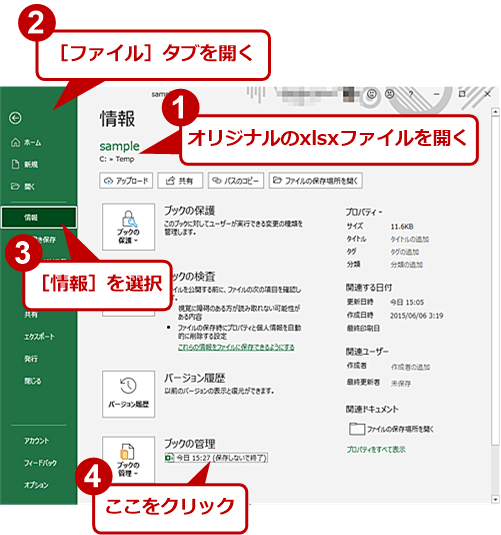The image size is (501, 535).
Task: Open the ブックの管理 (Manage Workbook) dropdown
Action: [128, 459]
